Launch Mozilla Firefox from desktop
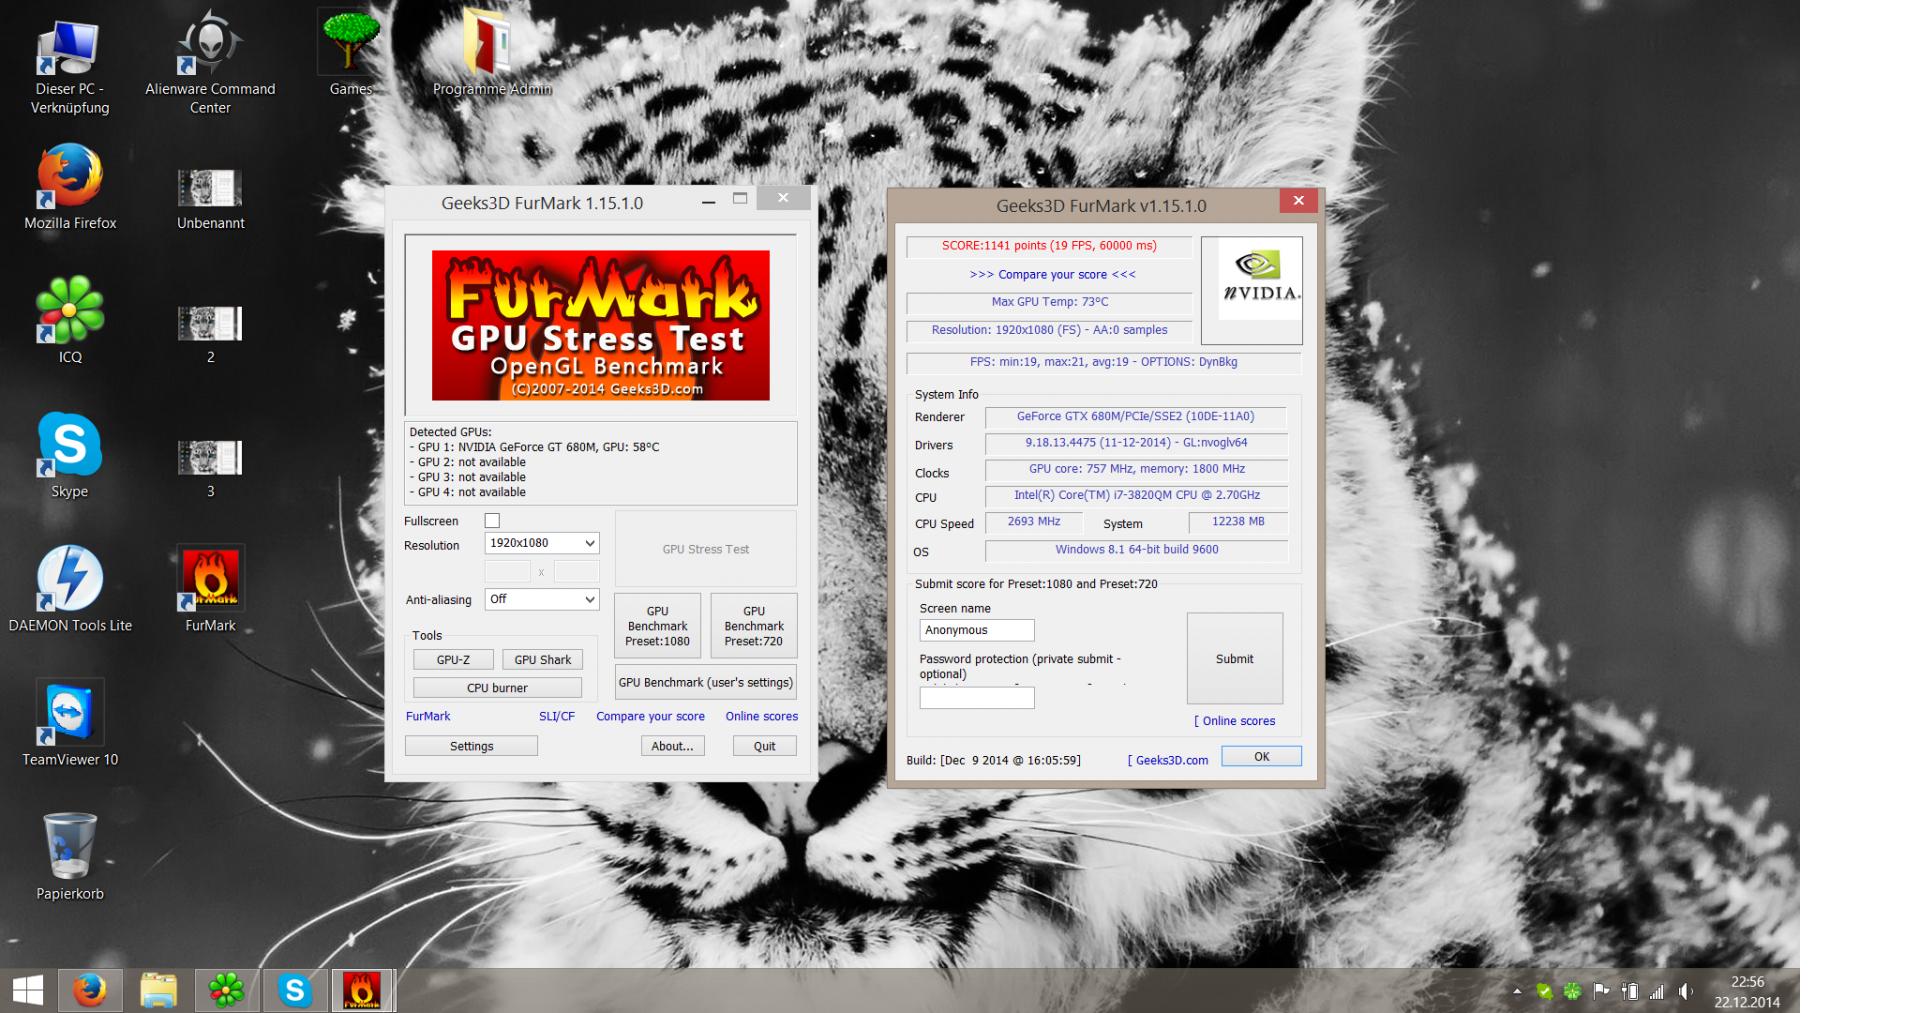1920x1013 pixels. (x=70, y=188)
